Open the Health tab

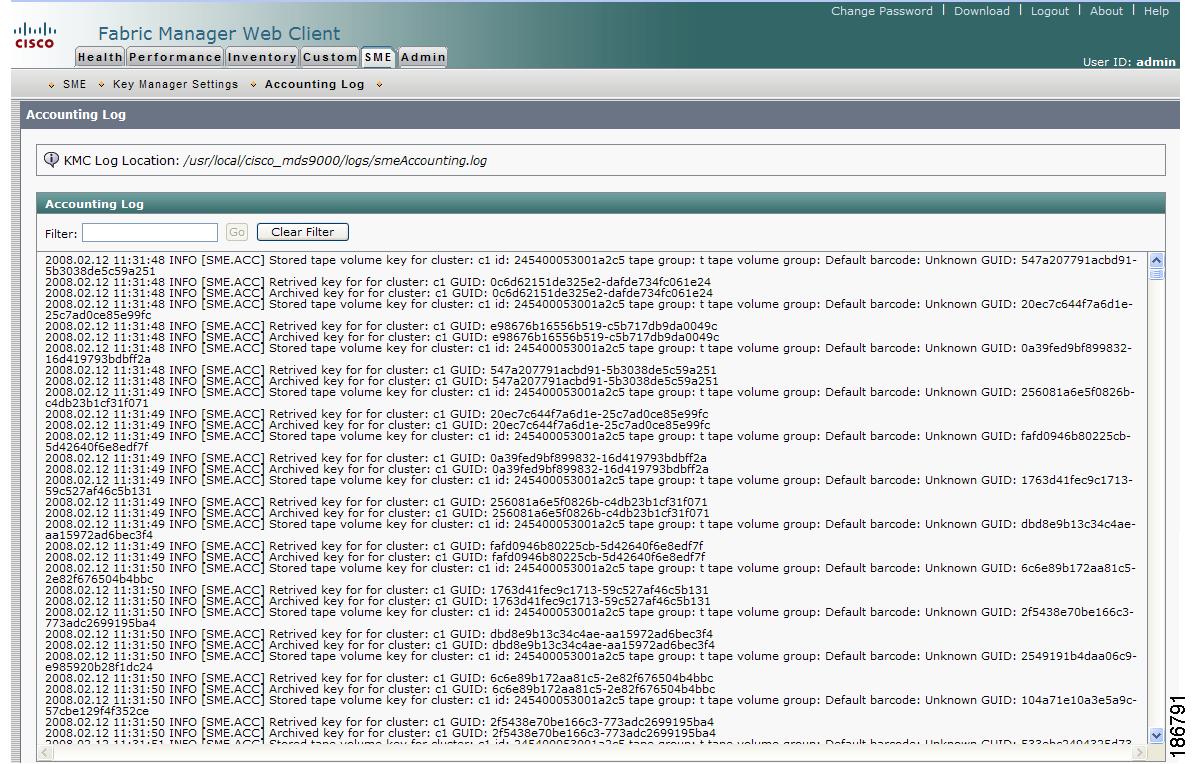[100, 57]
